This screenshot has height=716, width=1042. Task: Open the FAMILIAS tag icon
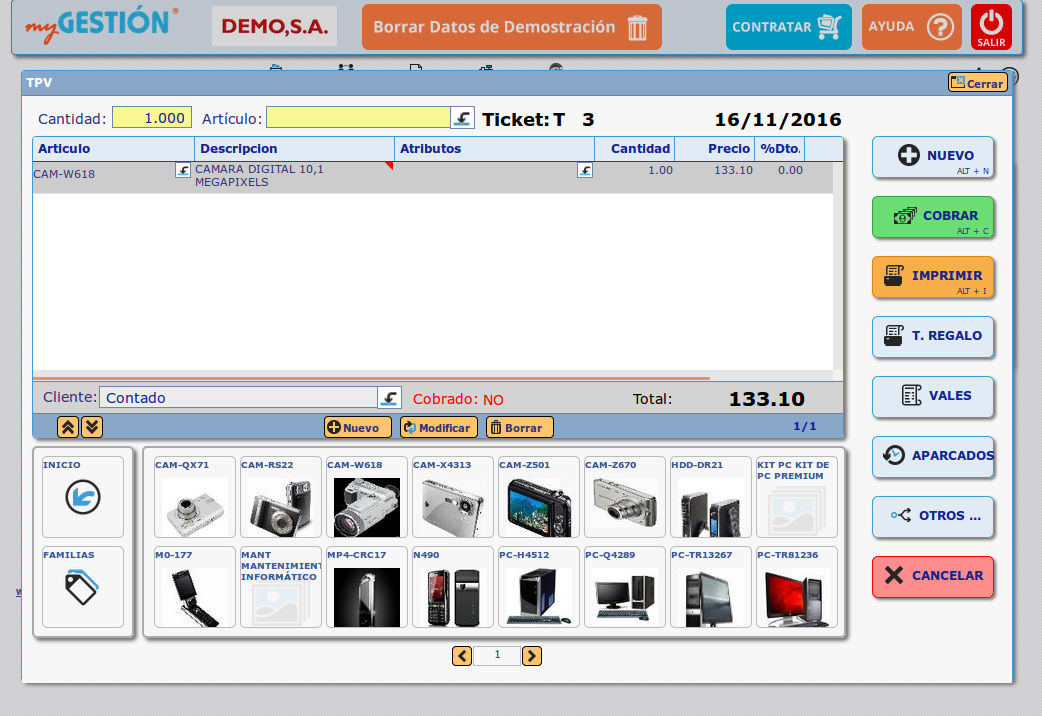click(x=83, y=587)
